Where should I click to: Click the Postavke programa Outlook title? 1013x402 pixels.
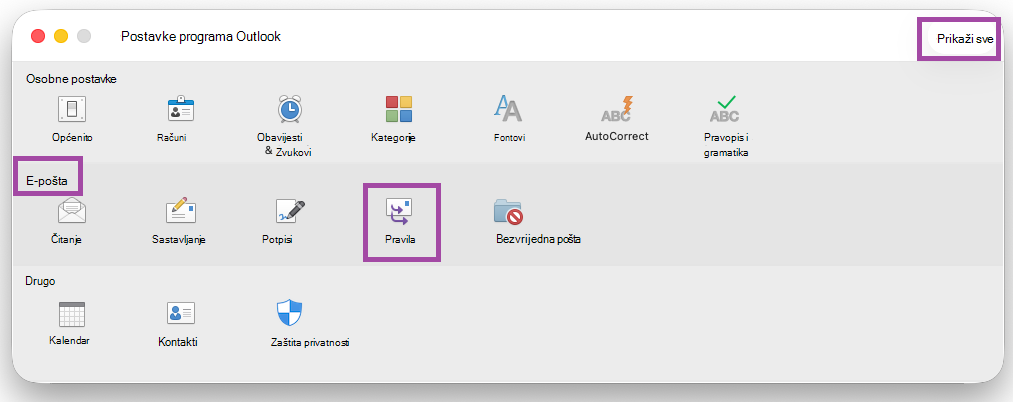pos(201,37)
